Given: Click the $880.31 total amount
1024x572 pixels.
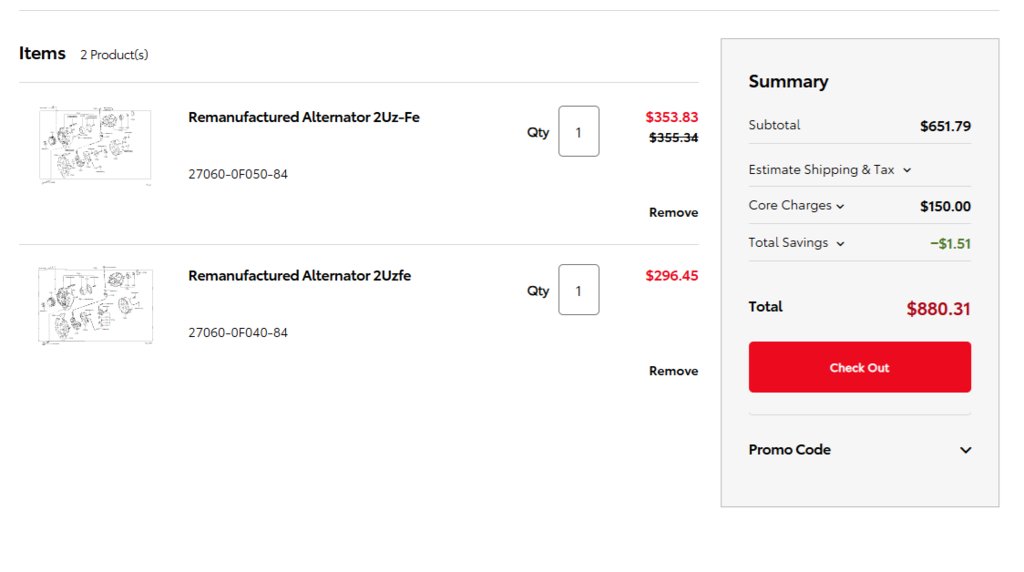Looking at the screenshot, I should point(938,309).
